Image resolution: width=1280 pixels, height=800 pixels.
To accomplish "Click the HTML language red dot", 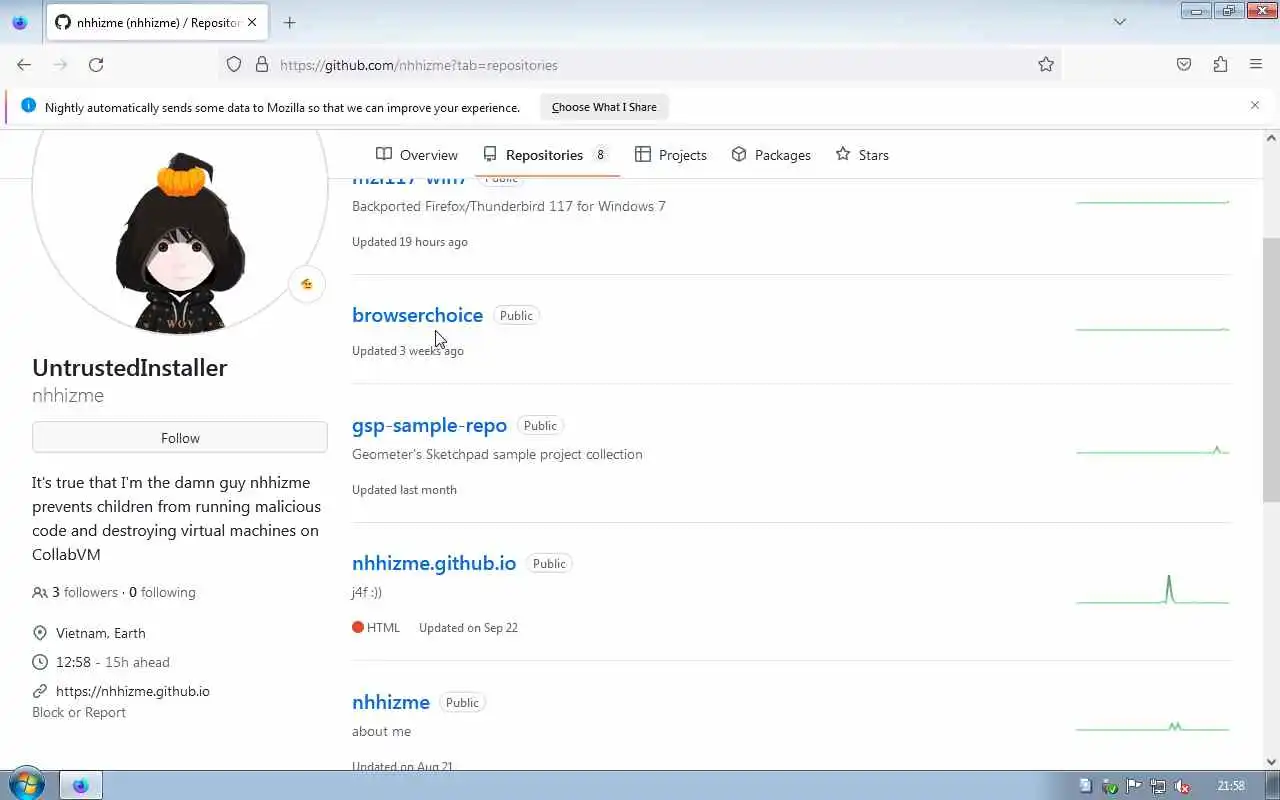I will 358,627.
